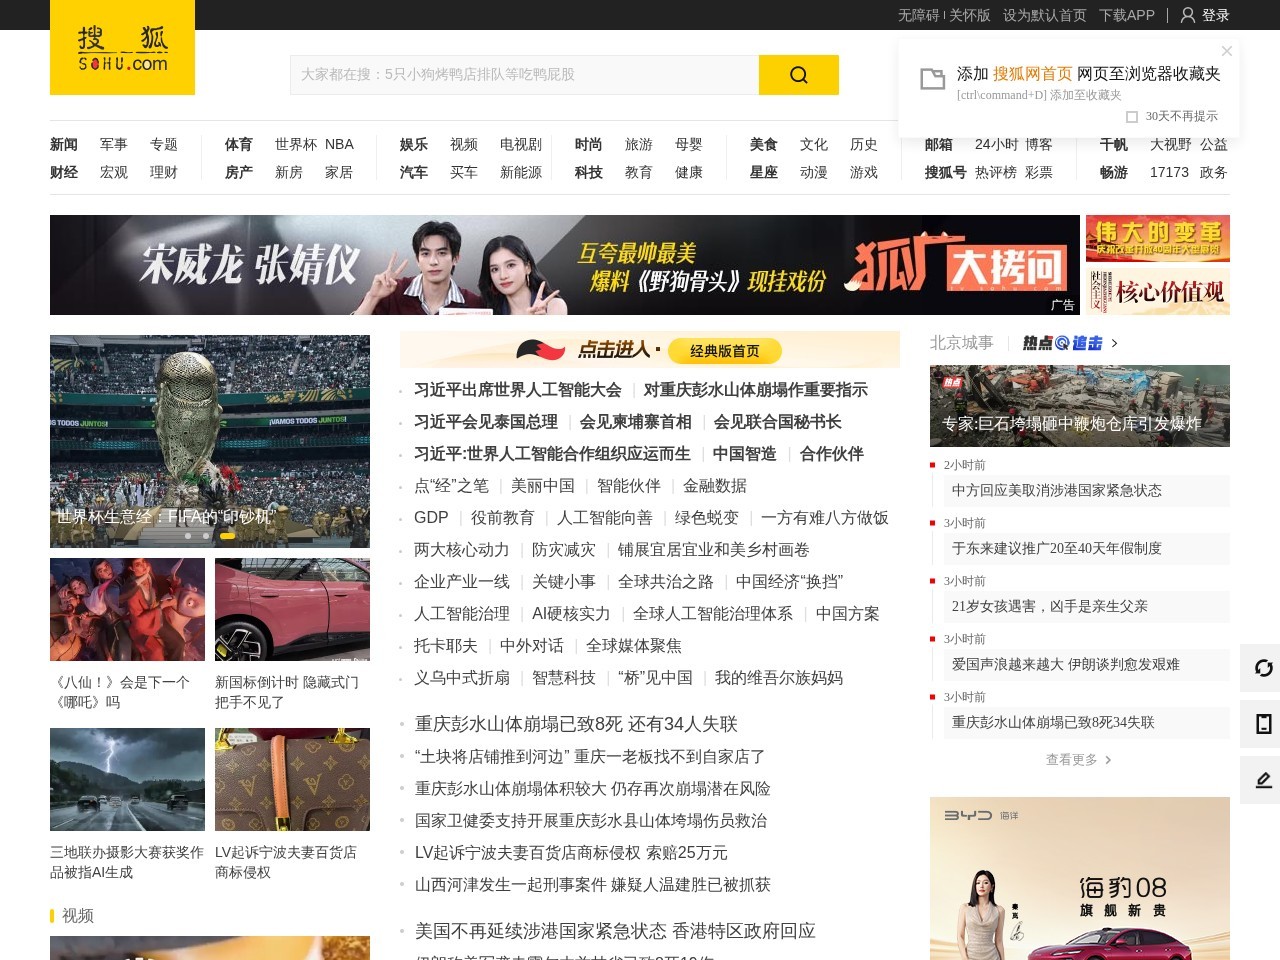Open the 科技 channel

589,172
